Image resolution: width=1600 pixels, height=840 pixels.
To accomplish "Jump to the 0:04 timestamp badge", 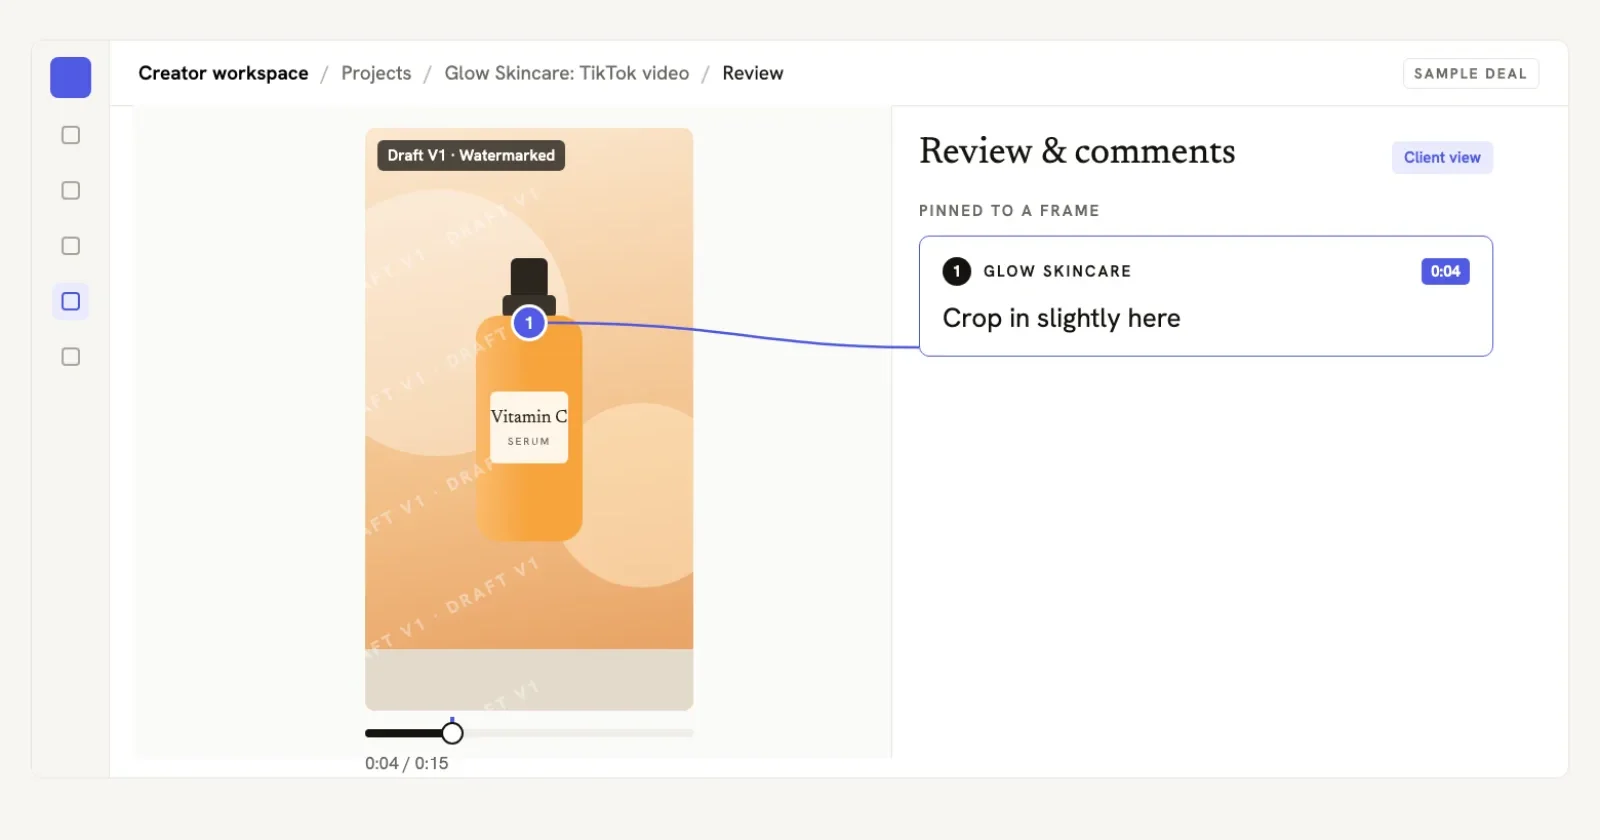I will pyautogui.click(x=1445, y=271).
